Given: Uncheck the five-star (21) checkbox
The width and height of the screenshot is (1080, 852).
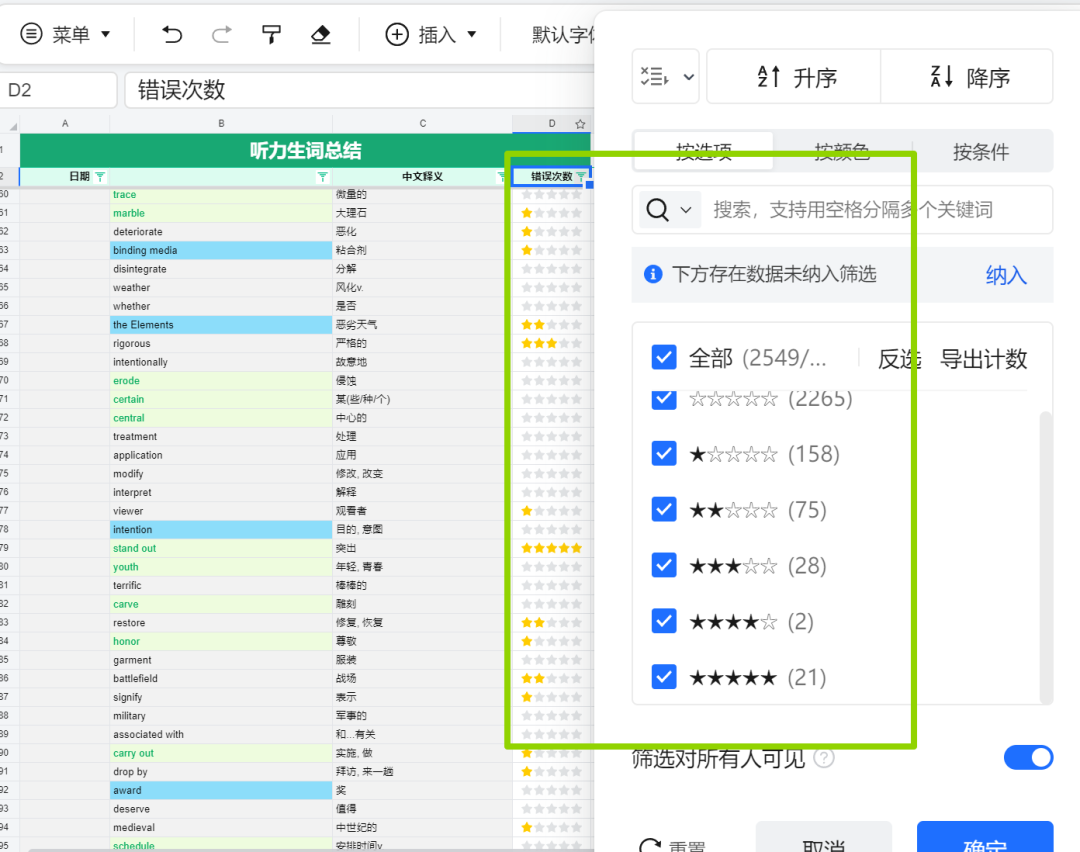Looking at the screenshot, I should point(664,678).
